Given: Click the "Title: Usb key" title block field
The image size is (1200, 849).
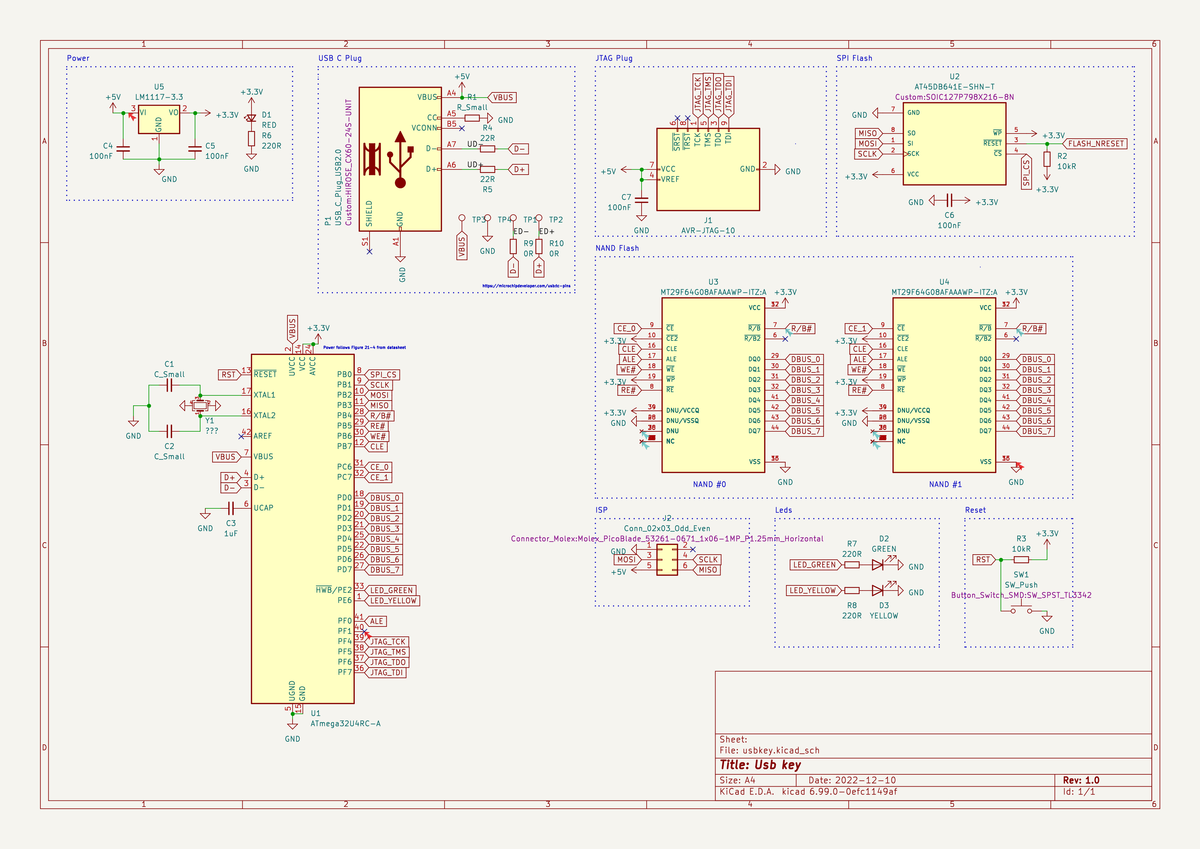Looking at the screenshot, I should click(760, 764).
